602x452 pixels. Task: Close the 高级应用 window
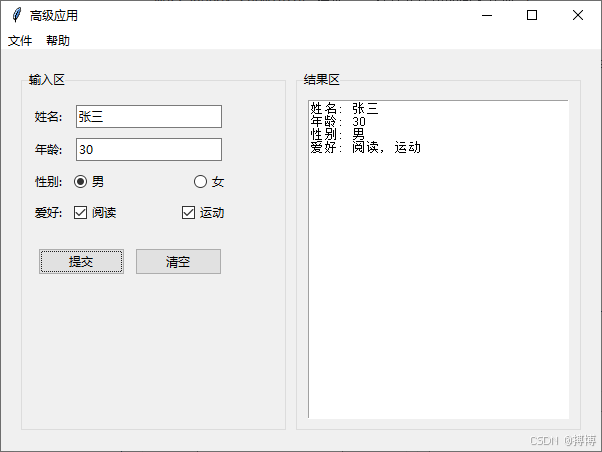(x=578, y=15)
